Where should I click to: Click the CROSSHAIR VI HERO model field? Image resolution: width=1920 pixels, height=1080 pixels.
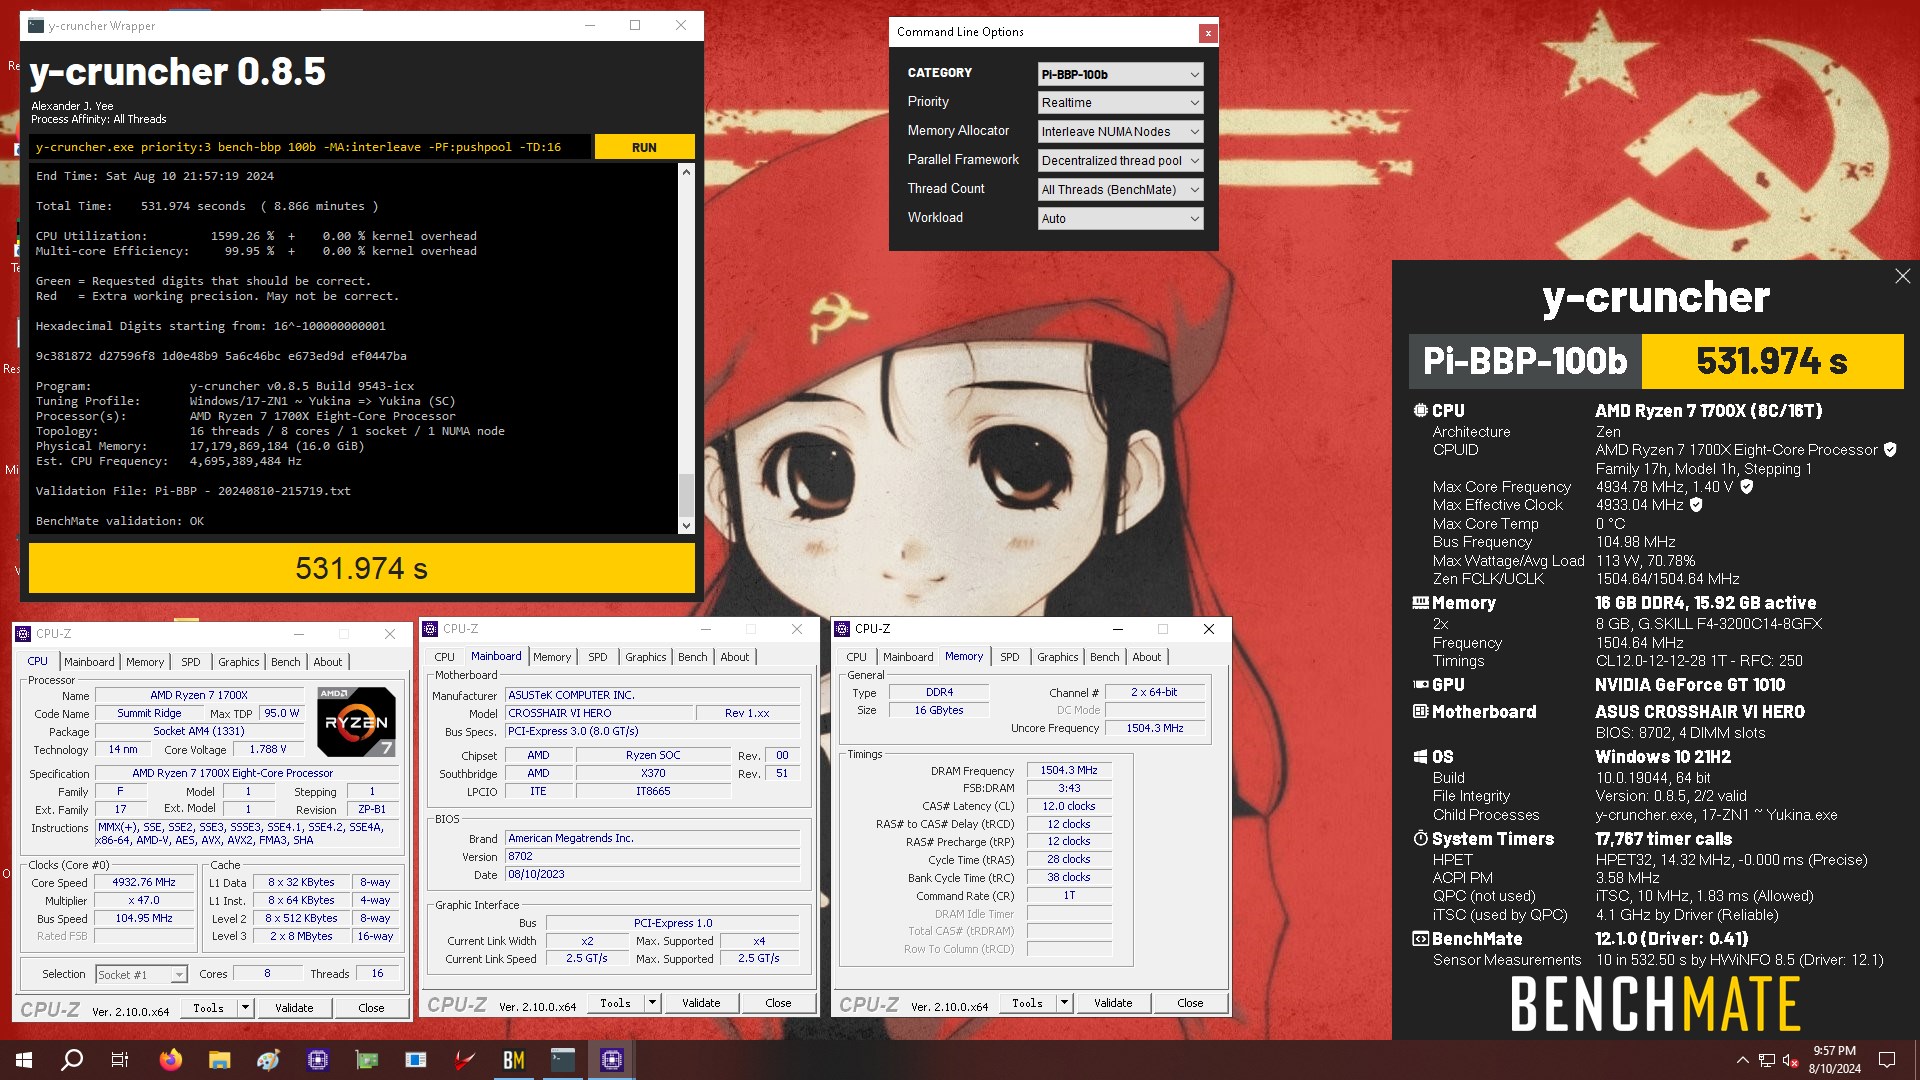coord(599,714)
